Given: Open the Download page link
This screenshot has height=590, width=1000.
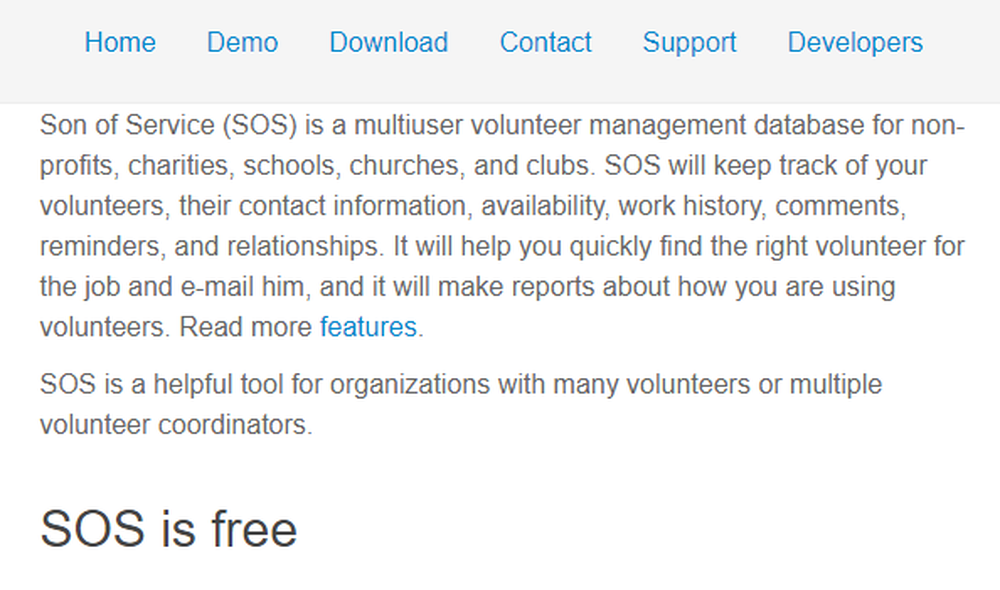Looking at the screenshot, I should (x=388, y=43).
